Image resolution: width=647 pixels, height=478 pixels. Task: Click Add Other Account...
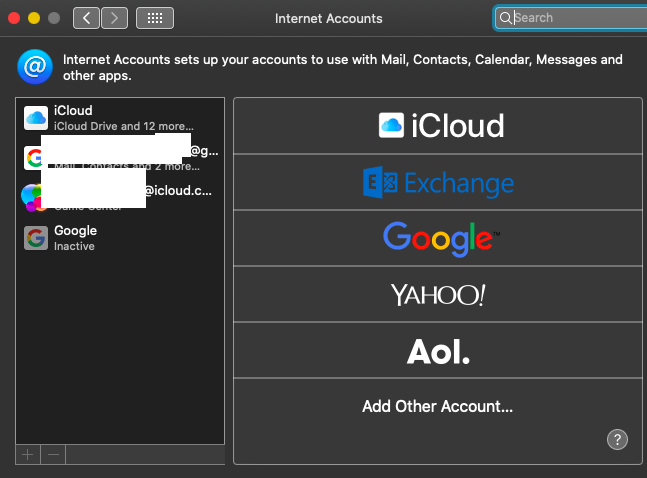438,407
